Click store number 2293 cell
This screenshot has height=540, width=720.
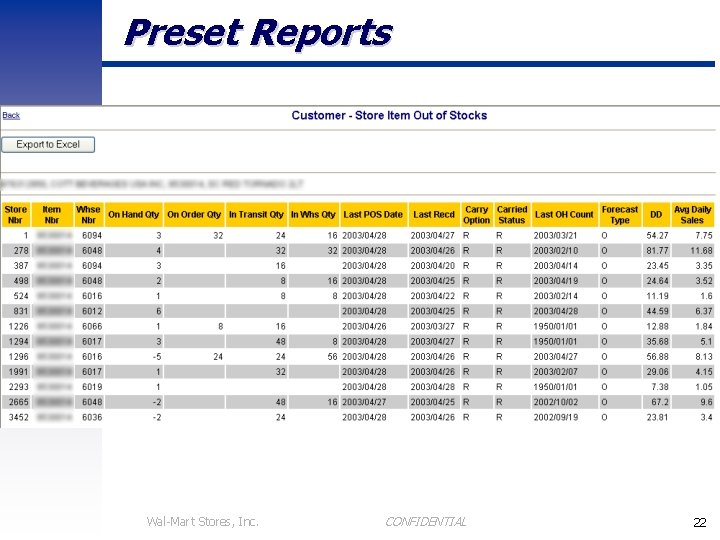coord(16,387)
